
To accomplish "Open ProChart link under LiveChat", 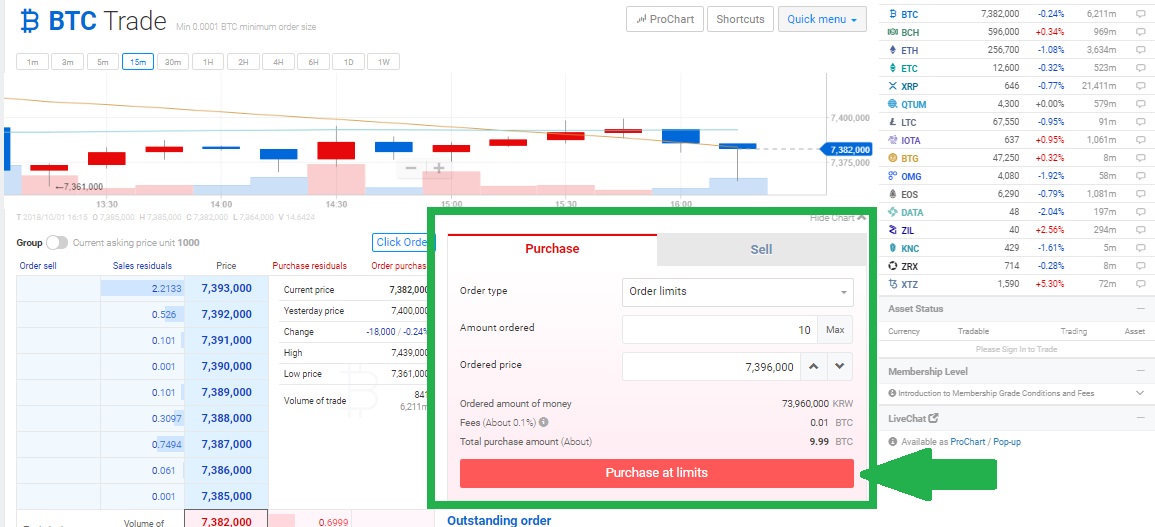I will coord(968,442).
